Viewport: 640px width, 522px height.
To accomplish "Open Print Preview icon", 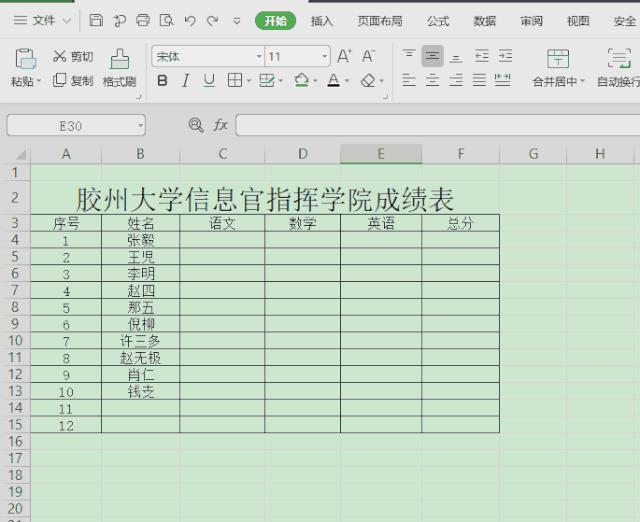I will 166,20.
